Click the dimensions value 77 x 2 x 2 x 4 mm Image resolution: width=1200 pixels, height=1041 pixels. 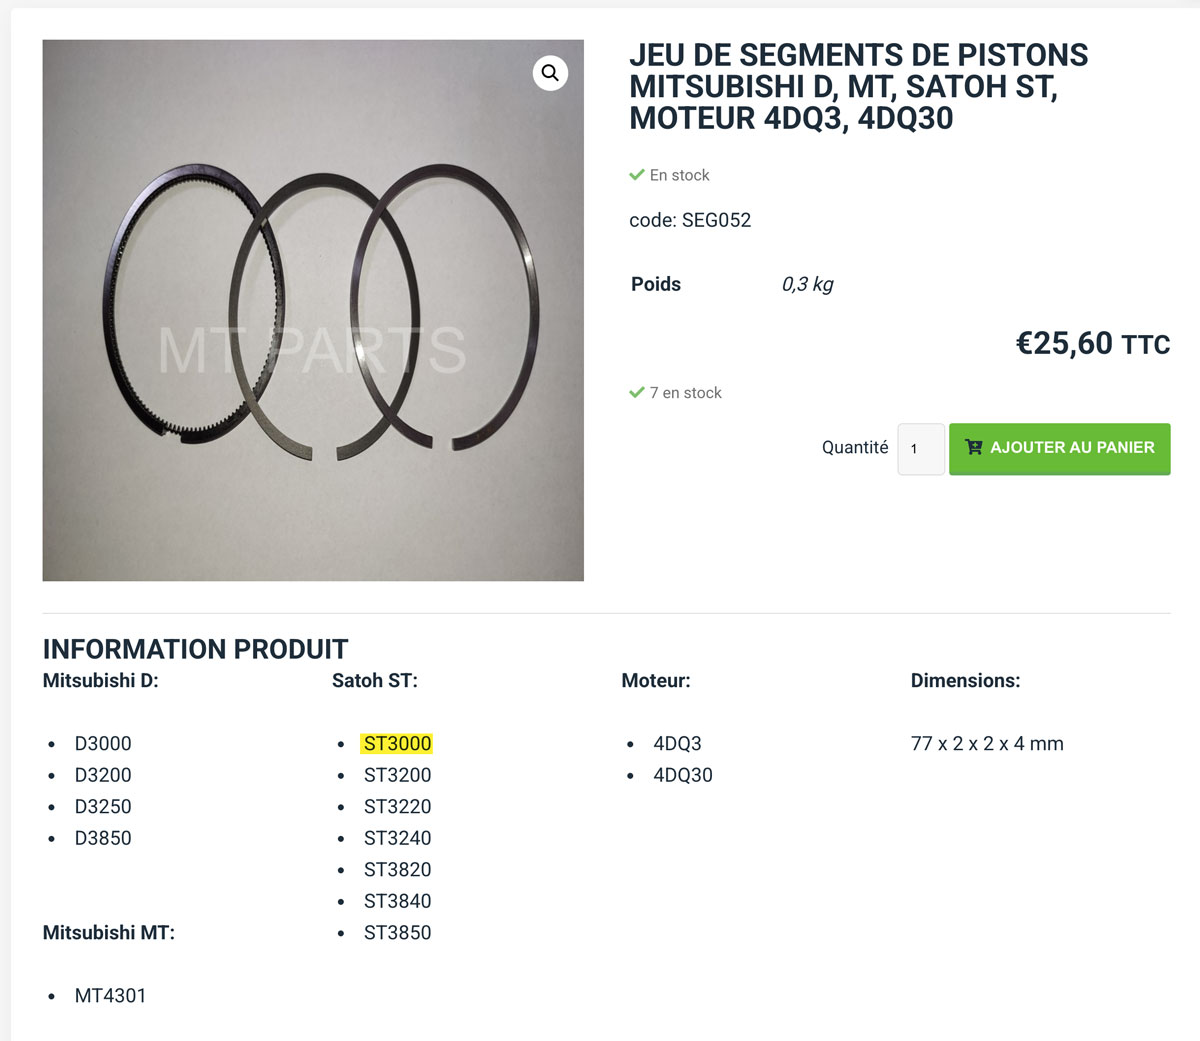pyautogui.click(x=987, y=744)
